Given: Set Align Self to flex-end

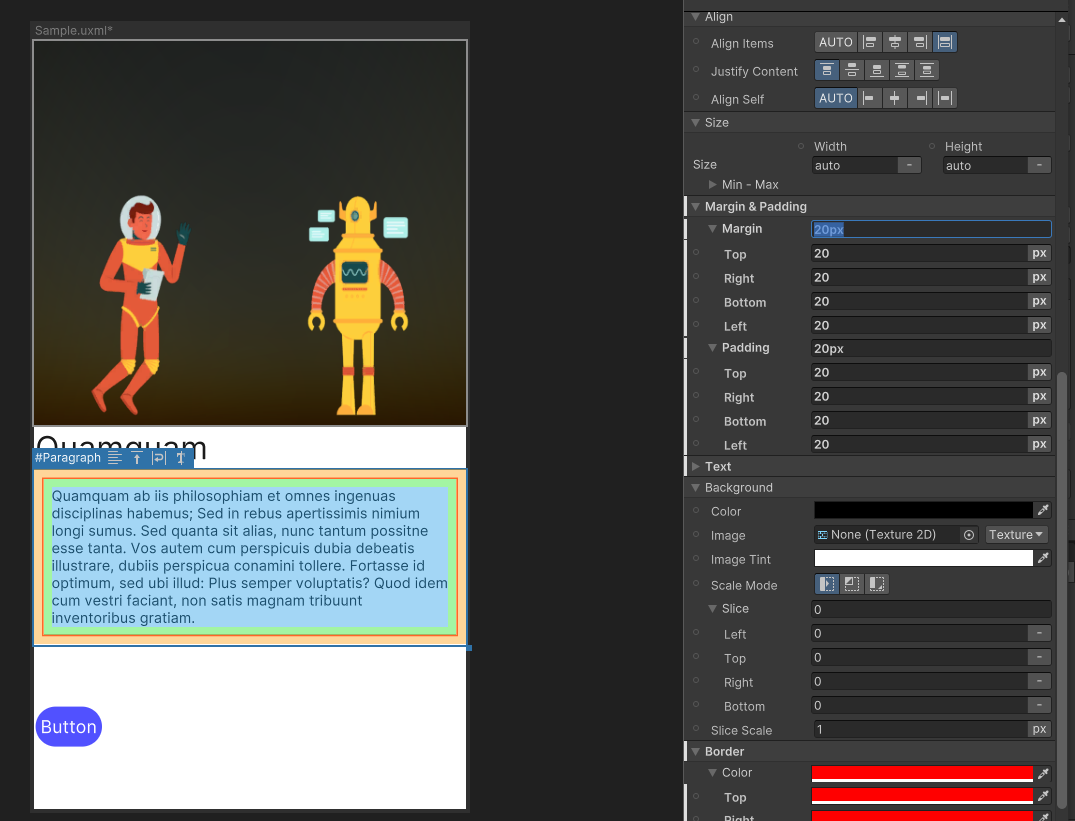Looking at the screenshot, I should pyautogui.click(x=919, y=99).
